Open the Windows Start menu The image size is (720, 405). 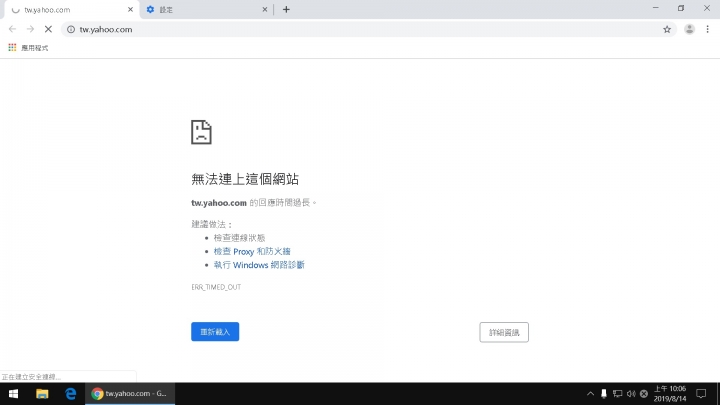[x=13, y=394]
